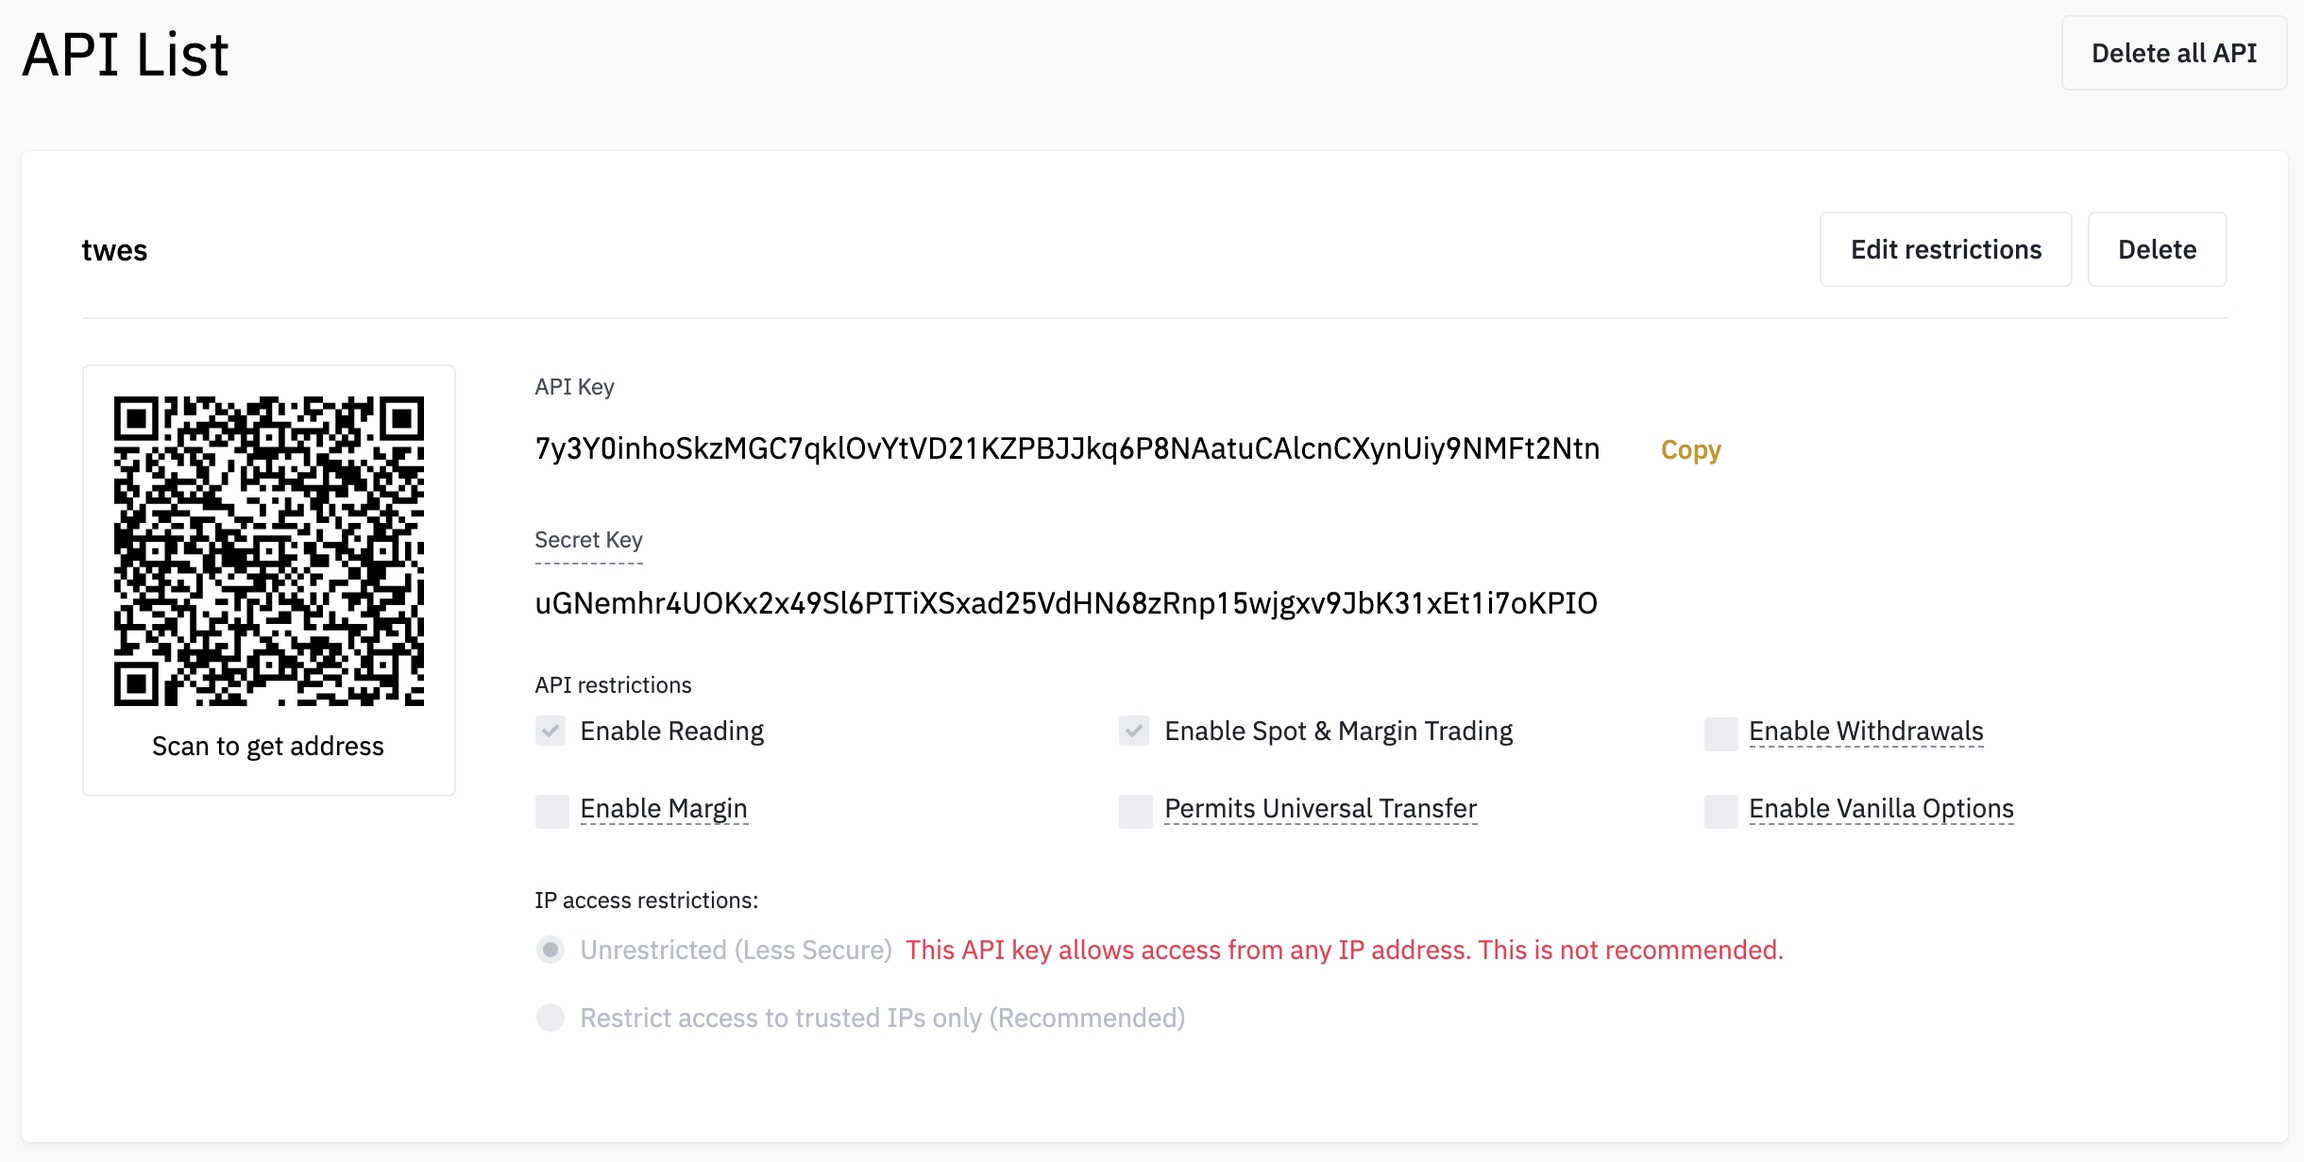Check the Permits Universal Transfer box
2304x1162 pixels.
coord(1135,810)
